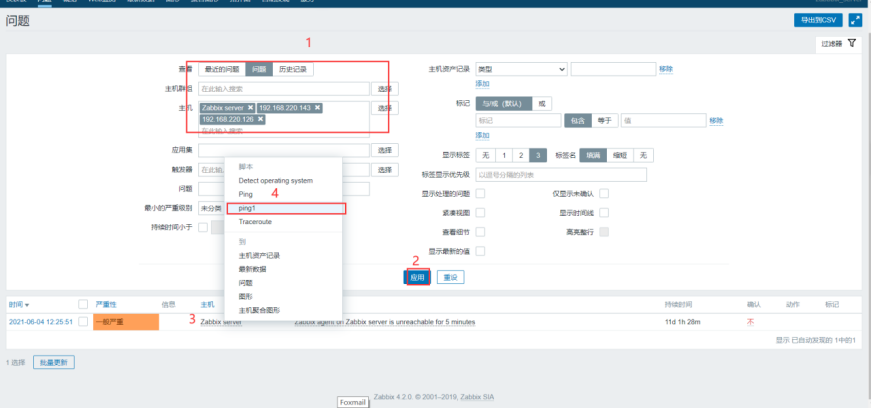Open minimum severity dropdown
The width and height of the screenshot is (872, 408).
(x=211, y=208)
